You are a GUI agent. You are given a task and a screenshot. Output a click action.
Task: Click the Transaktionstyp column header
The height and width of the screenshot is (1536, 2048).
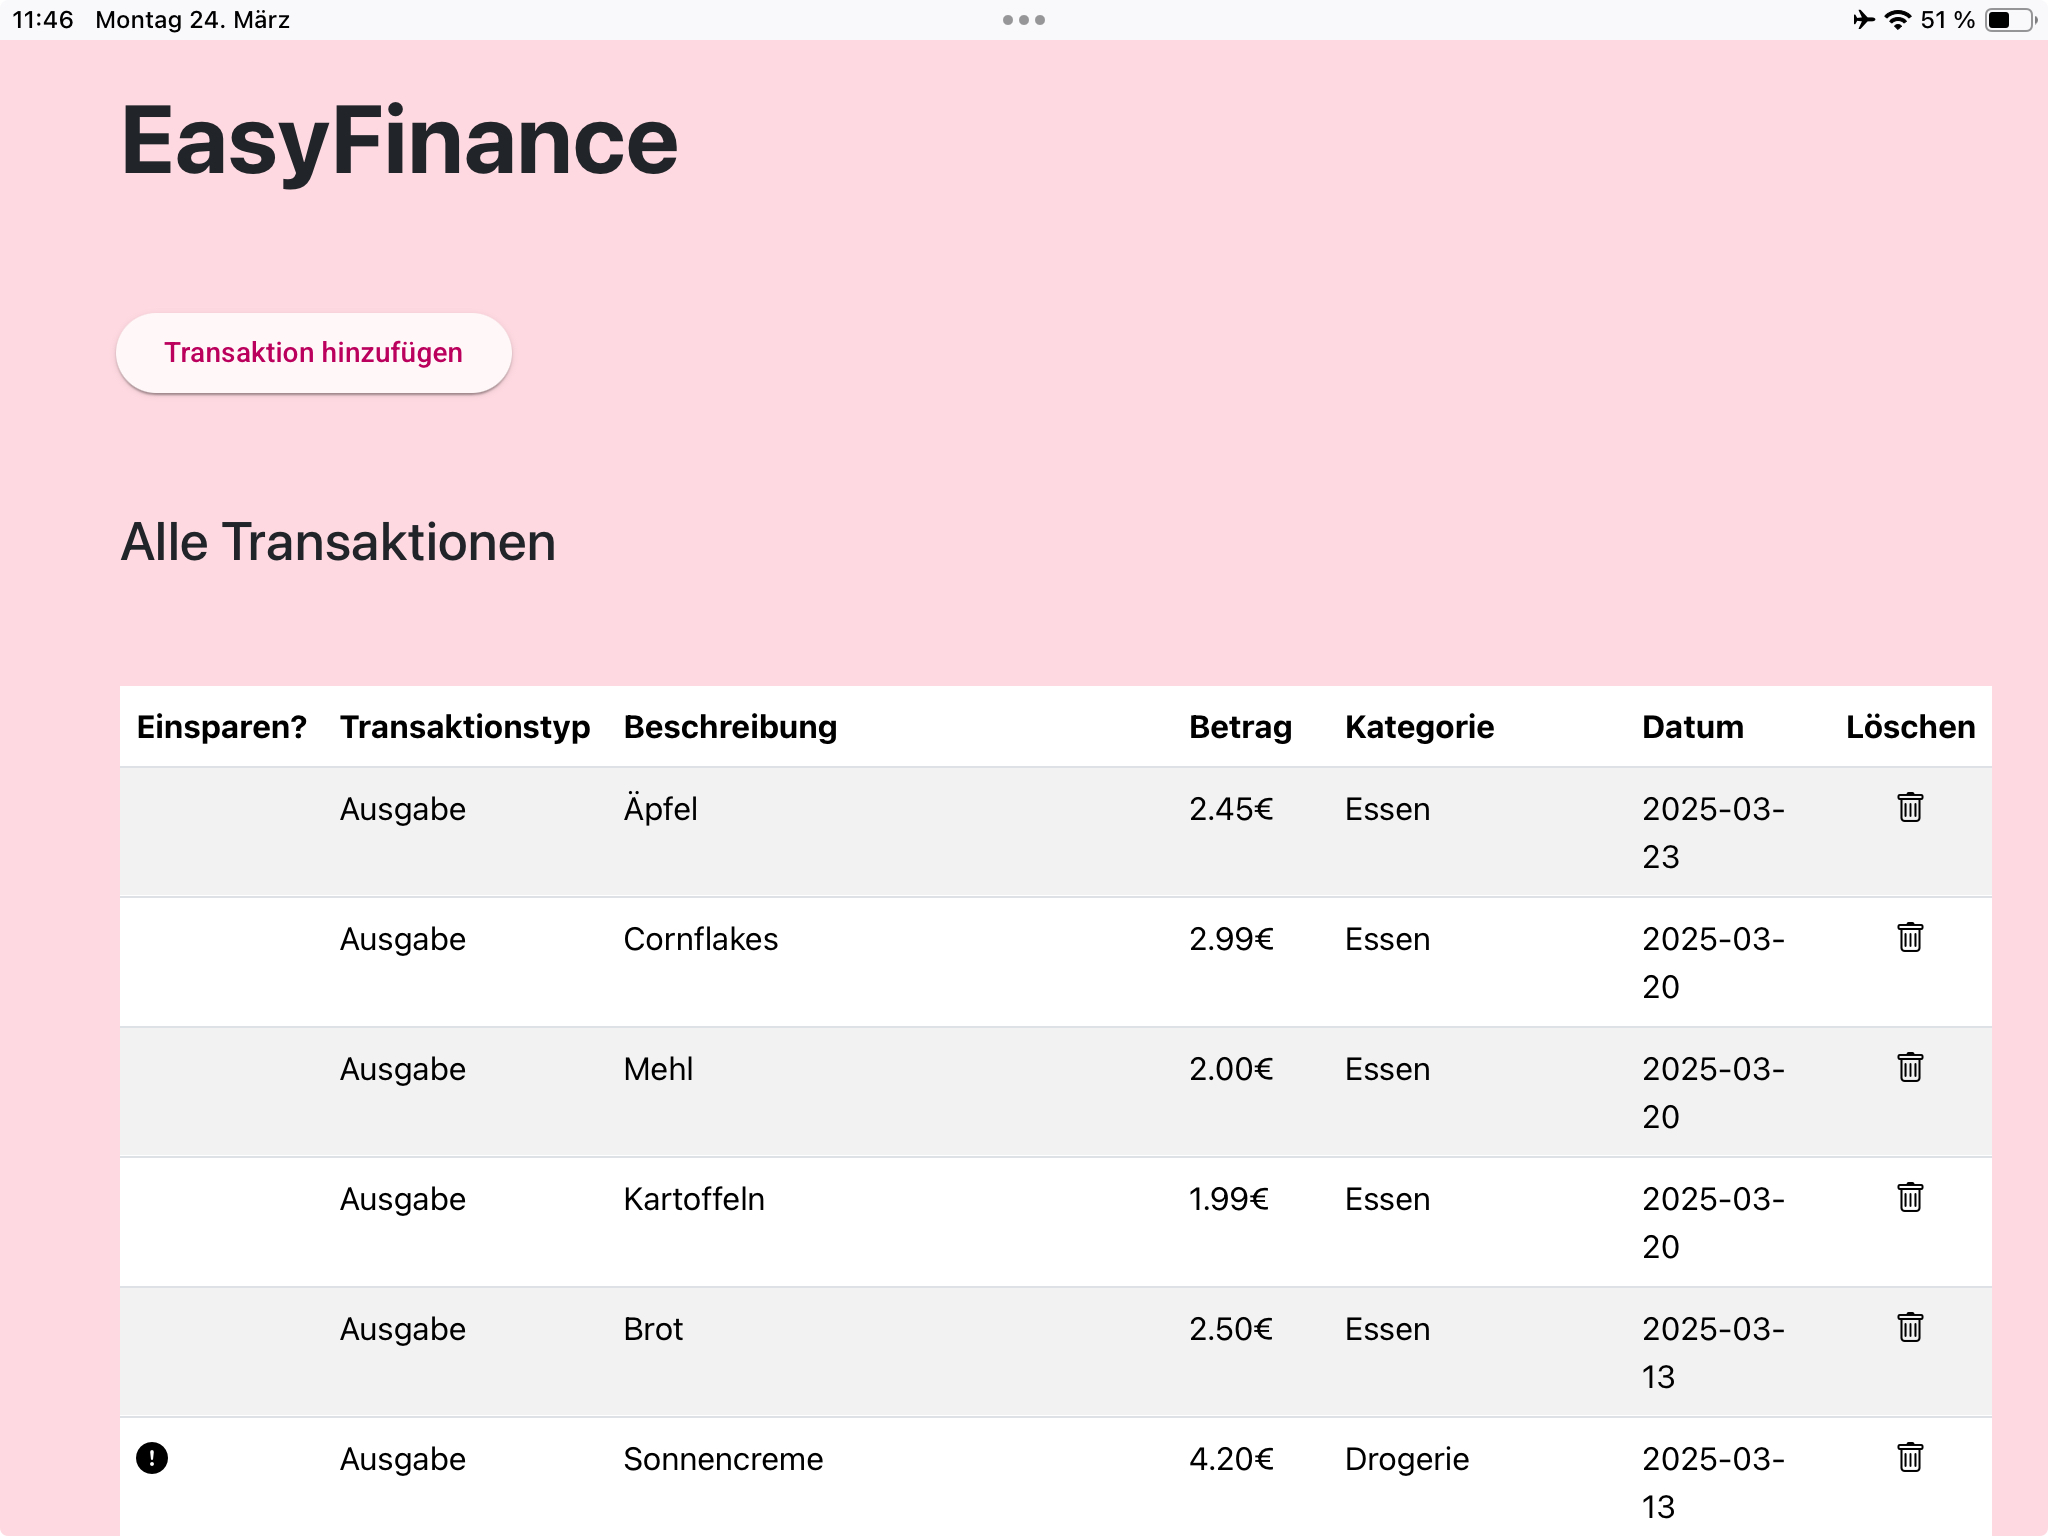pos(465,727)
